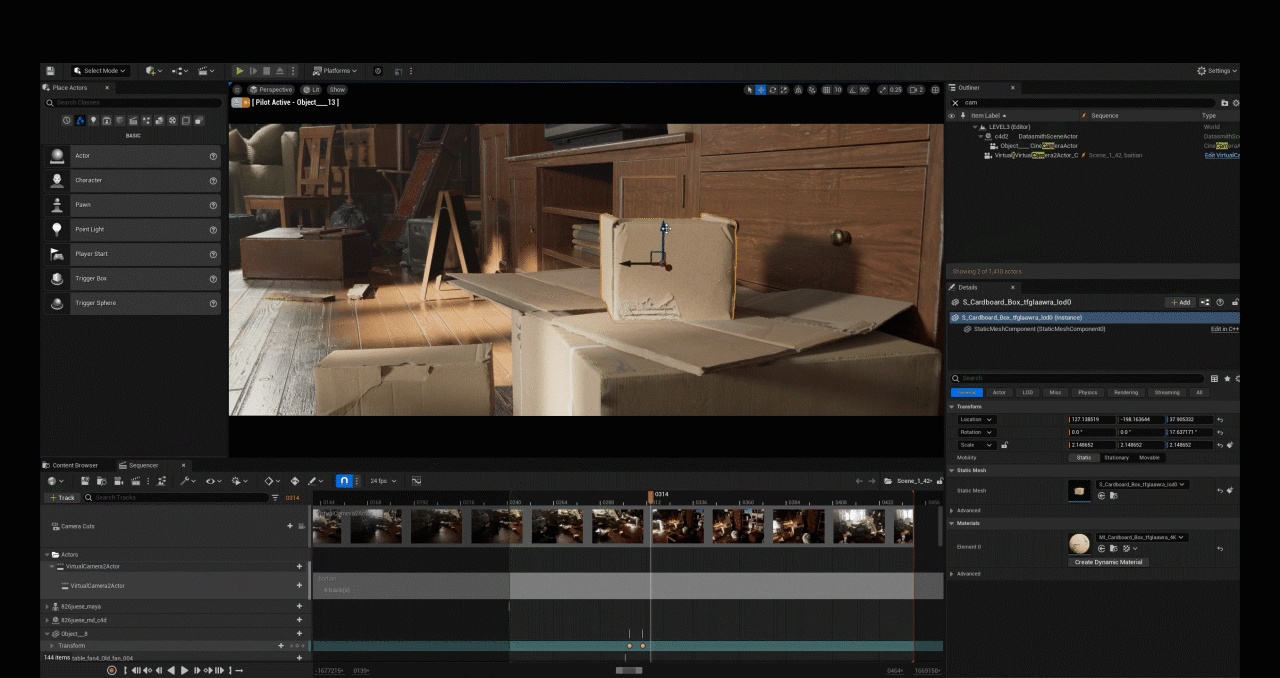
Task: Open the Sequencer wrench actions menu
Action: point(187,481)
